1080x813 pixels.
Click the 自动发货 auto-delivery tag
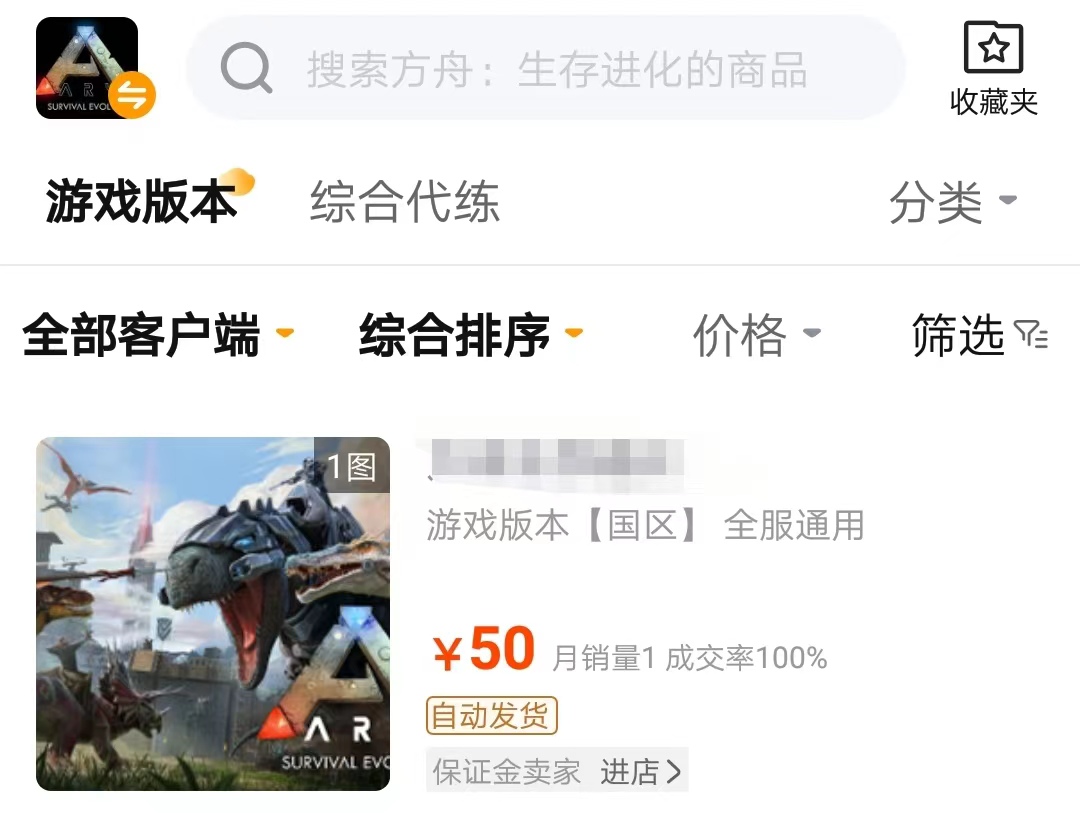(x=491, y=716)
